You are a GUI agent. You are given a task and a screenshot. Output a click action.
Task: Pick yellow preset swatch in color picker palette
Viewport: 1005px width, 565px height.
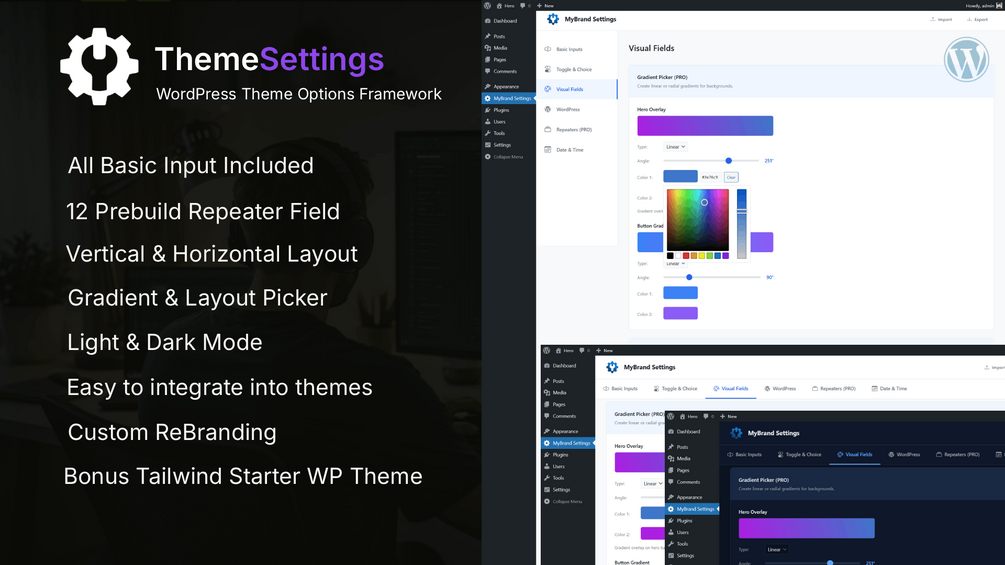tap(702, 256)
